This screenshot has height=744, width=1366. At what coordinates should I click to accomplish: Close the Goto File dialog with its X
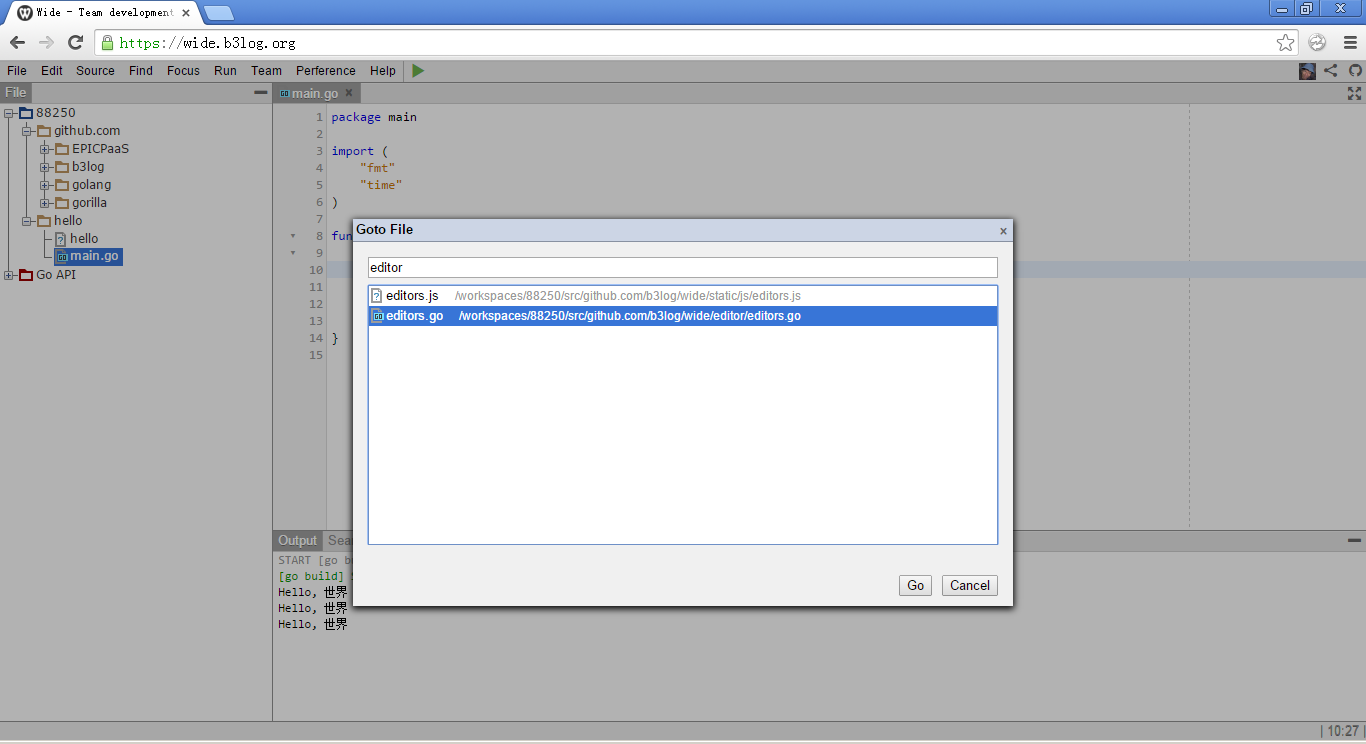[x=1002, y=230]
